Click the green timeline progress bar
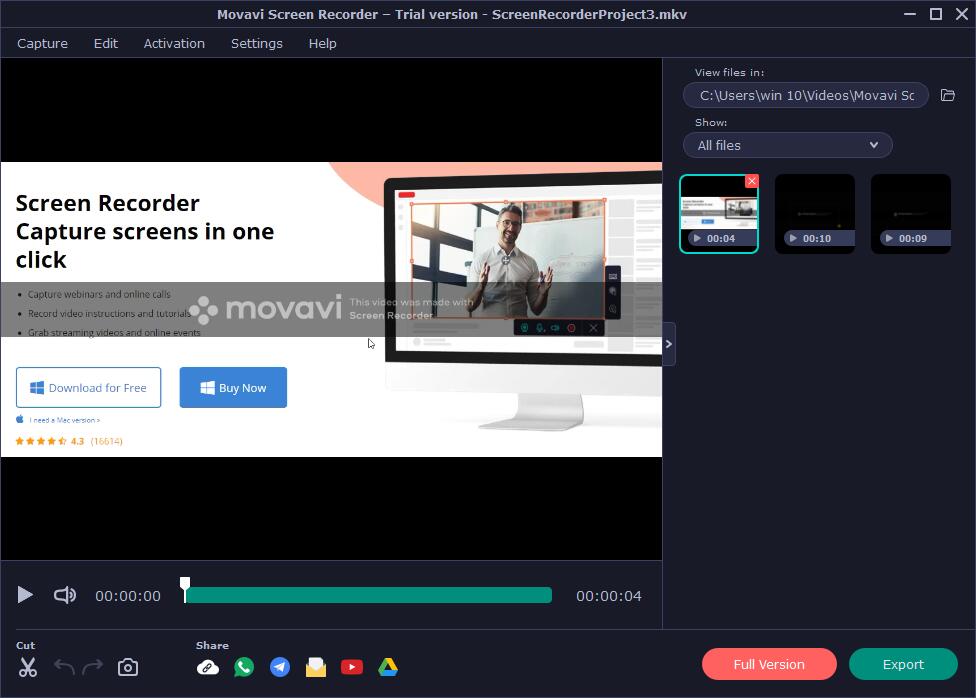The height and width of the screenshot is (698, 976). pyautogui.click(x=368, y=595)
